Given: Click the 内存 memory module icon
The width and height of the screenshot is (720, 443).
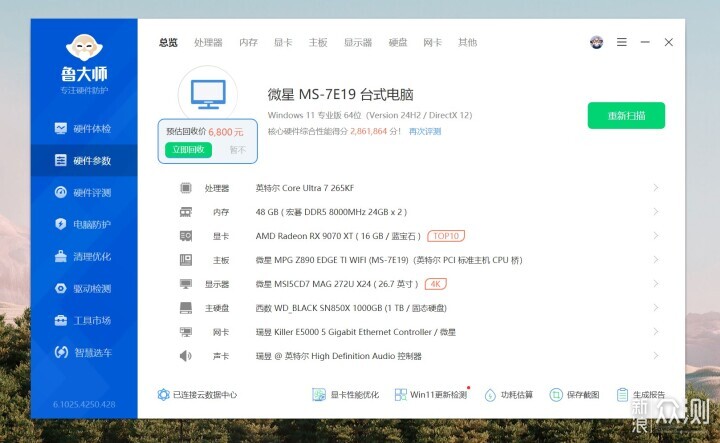Looking at the screenshot, I should [x=186, y=212].
